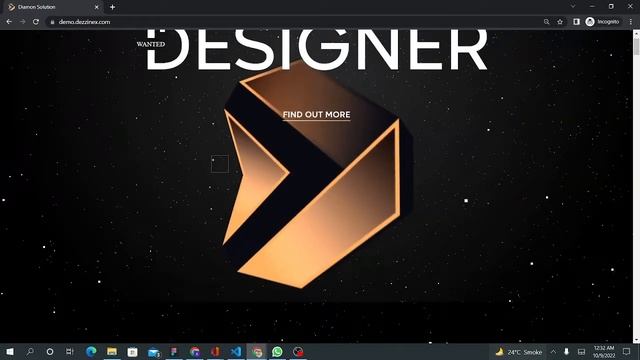
Task: Open the Chrome three-dot menu
Action: (631, 22)
